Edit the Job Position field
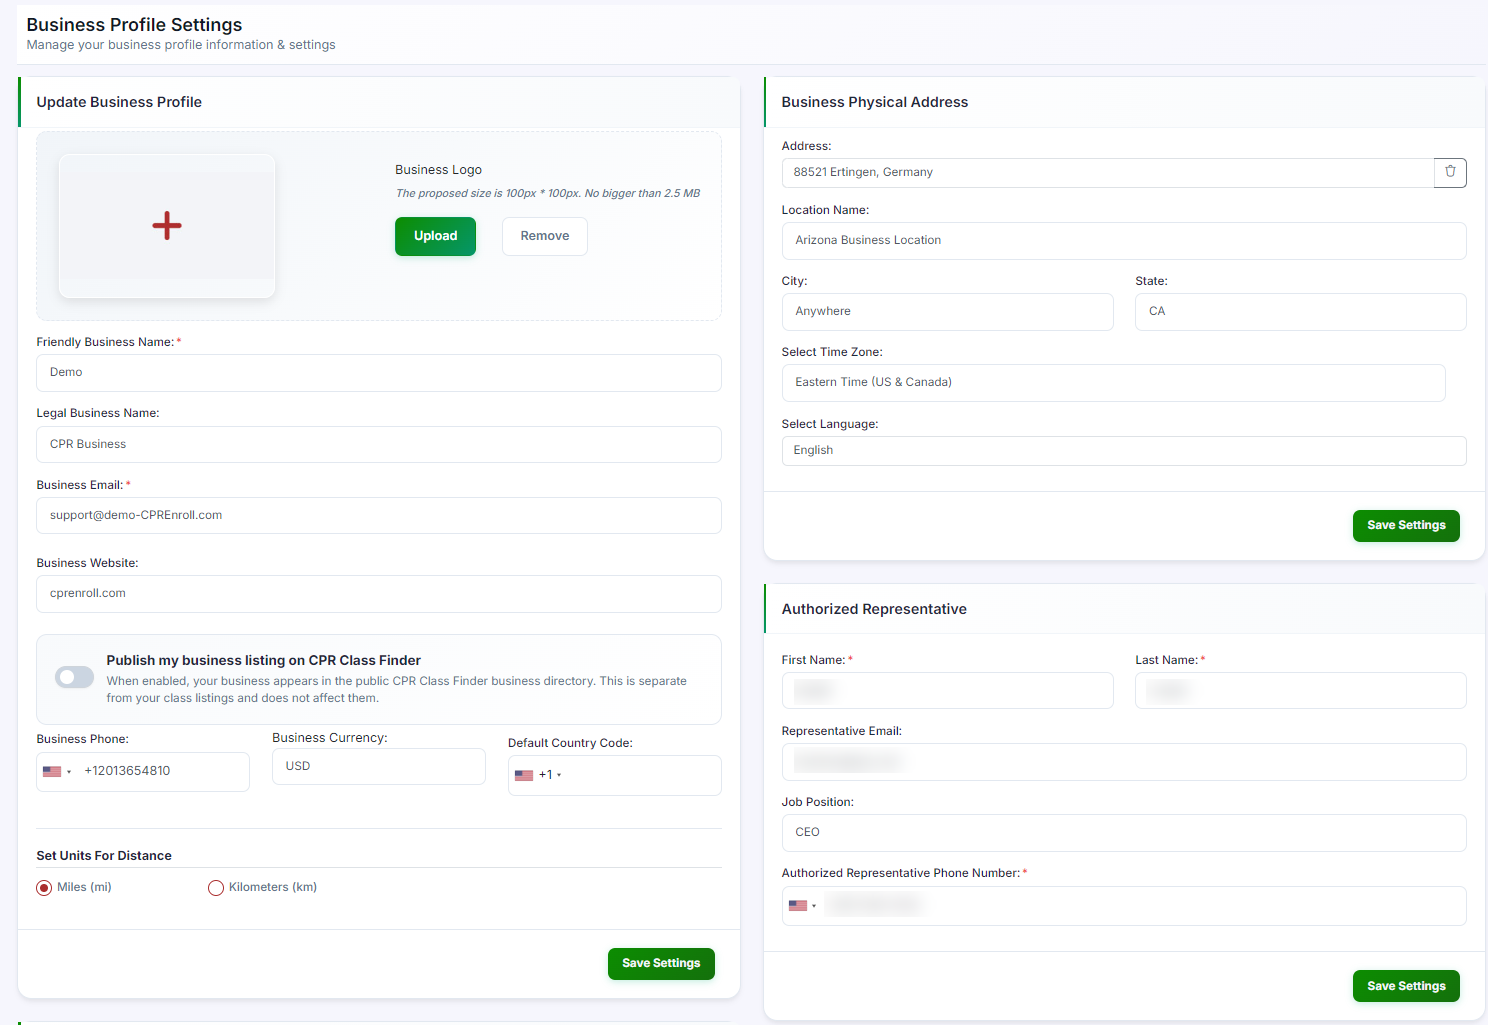The width and height of the screenshot is (1488, 1025). (x=1124, y=833)
